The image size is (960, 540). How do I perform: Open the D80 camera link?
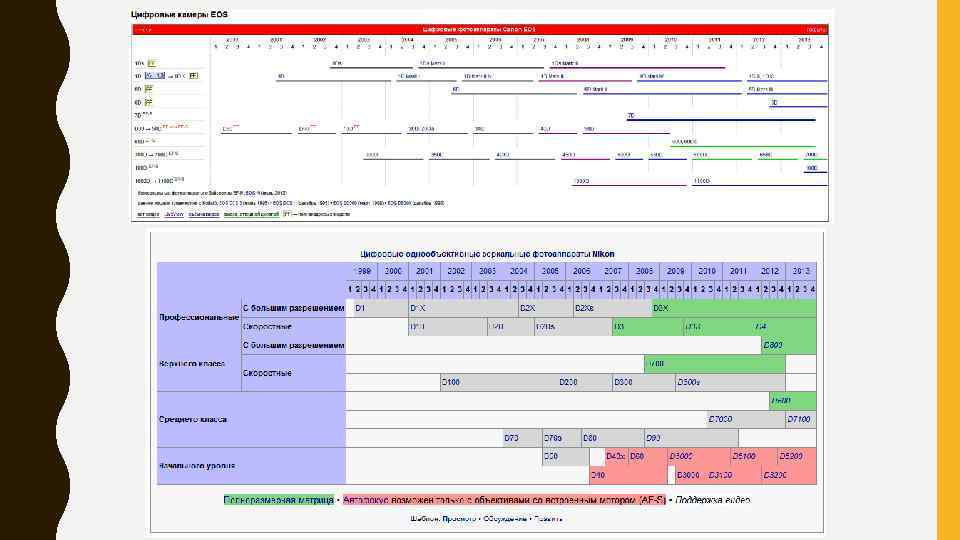click(x=590, y=438)
